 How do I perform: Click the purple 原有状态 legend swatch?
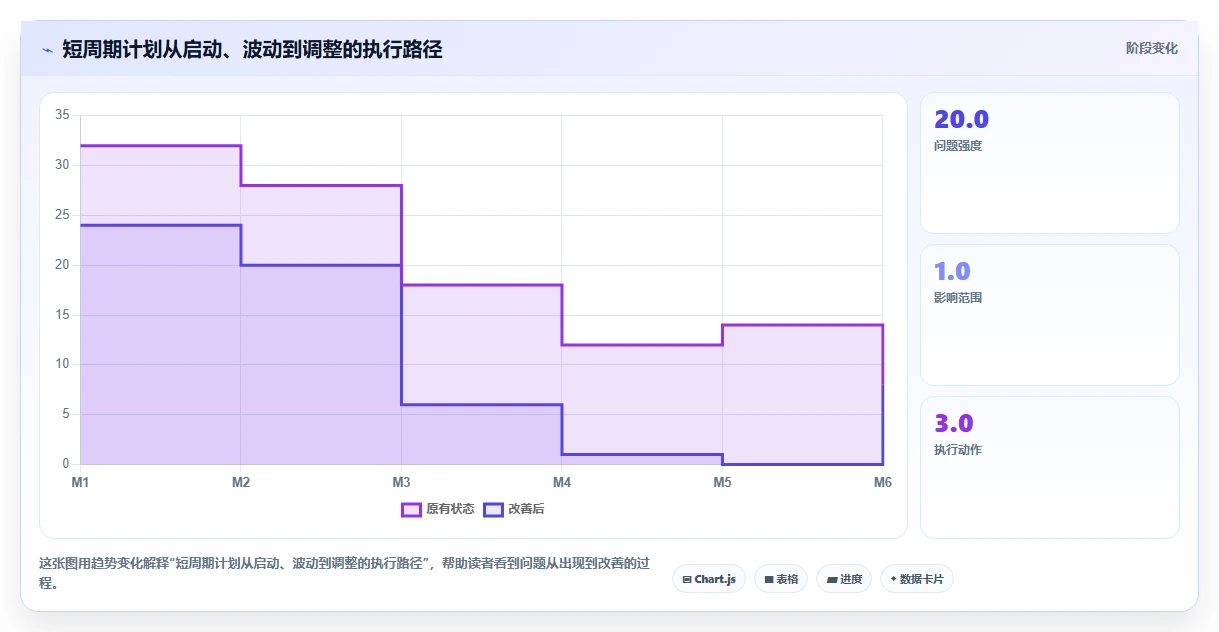[x=411, y=509]
